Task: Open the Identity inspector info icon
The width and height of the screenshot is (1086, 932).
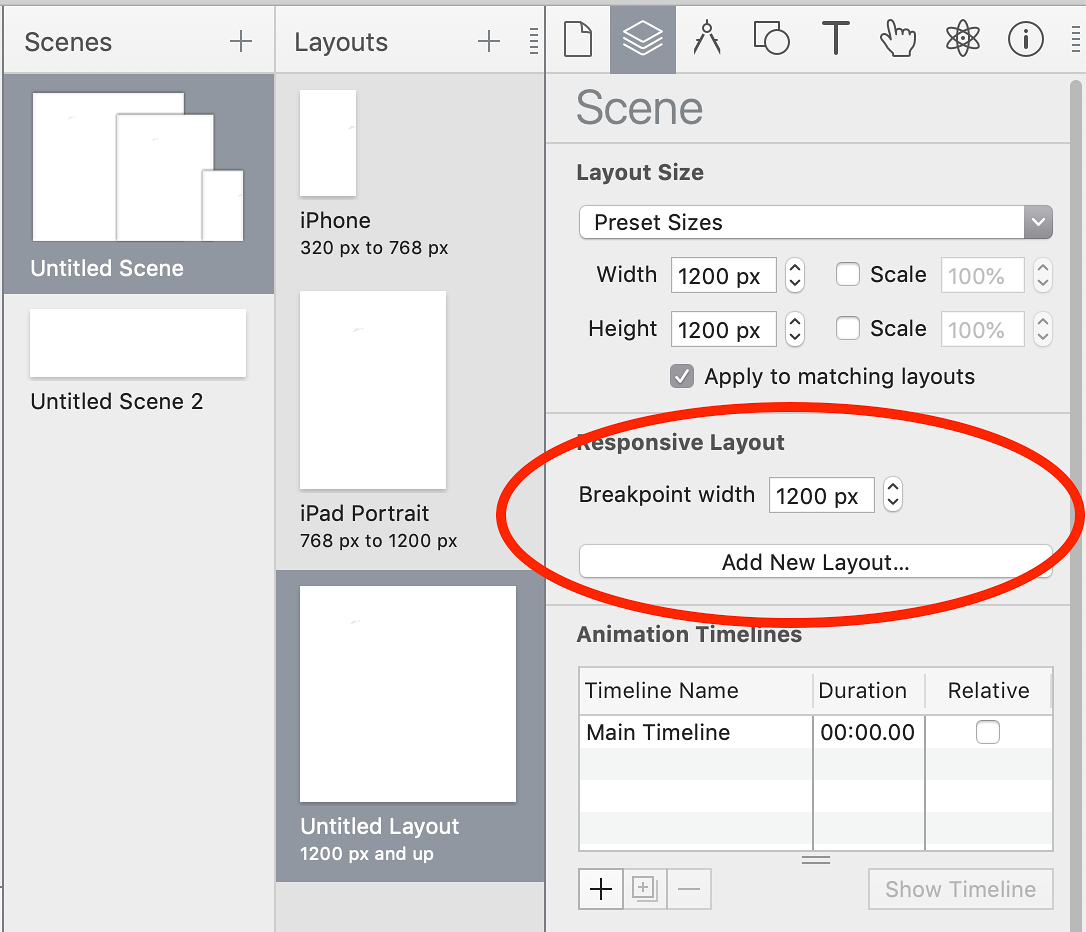Action: [x=1026, y=38]
